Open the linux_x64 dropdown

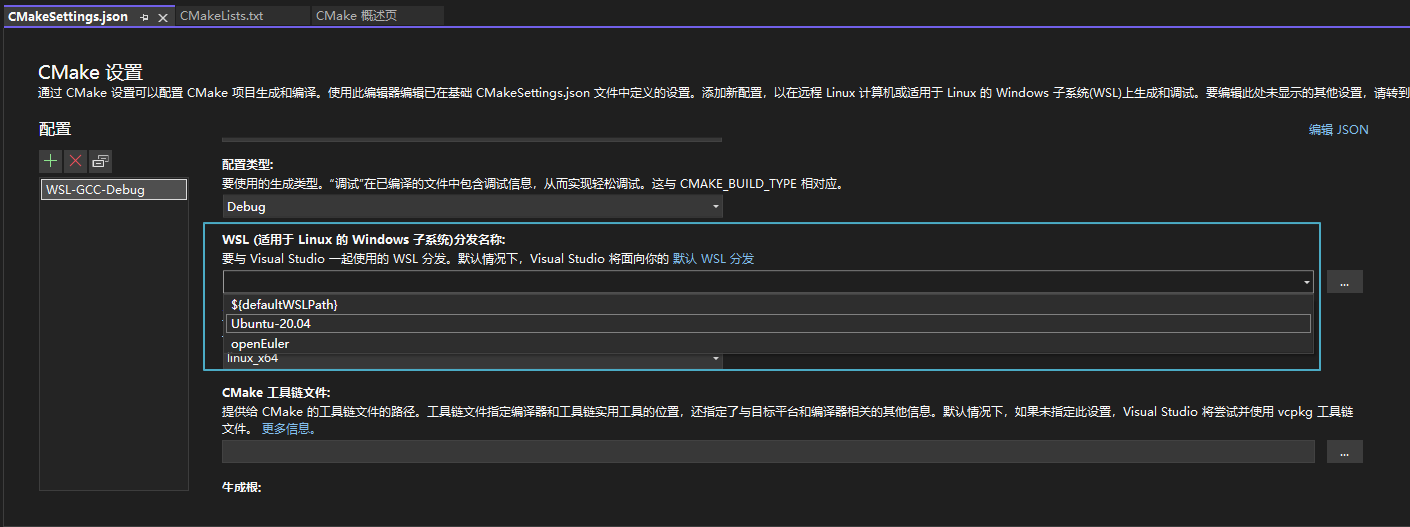(472, 358)
